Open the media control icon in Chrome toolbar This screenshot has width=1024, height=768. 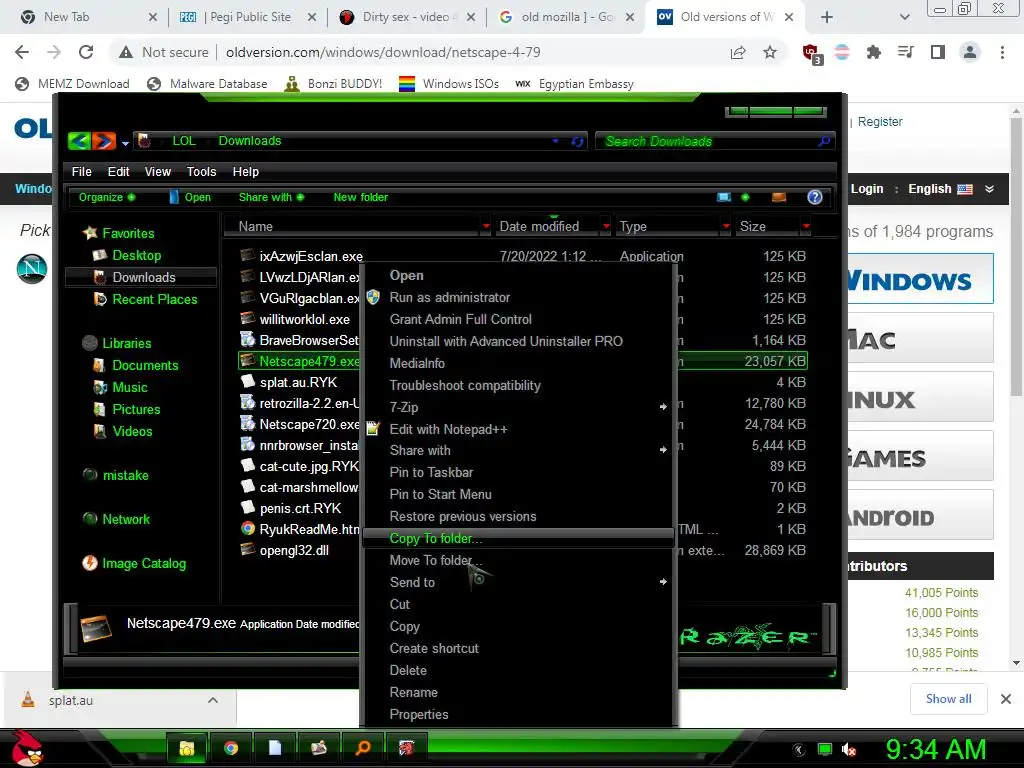coord(906,52)
